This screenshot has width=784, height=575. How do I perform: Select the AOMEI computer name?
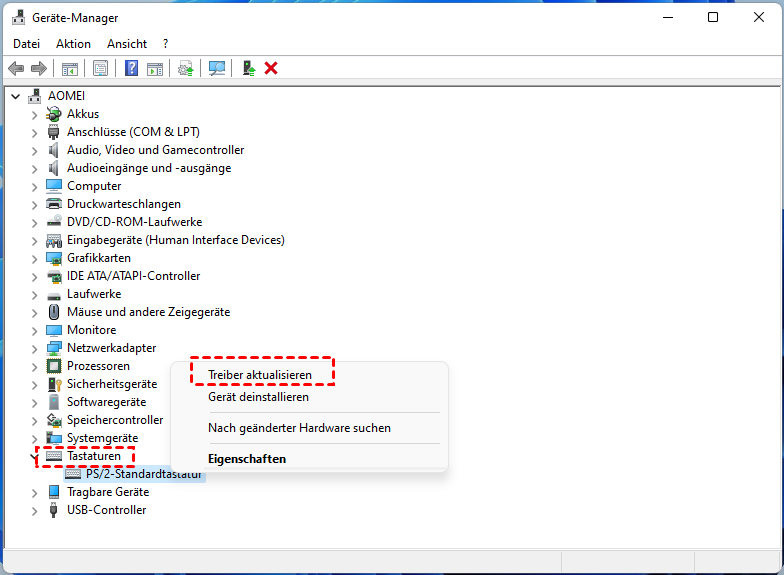(x=66, y=96)
